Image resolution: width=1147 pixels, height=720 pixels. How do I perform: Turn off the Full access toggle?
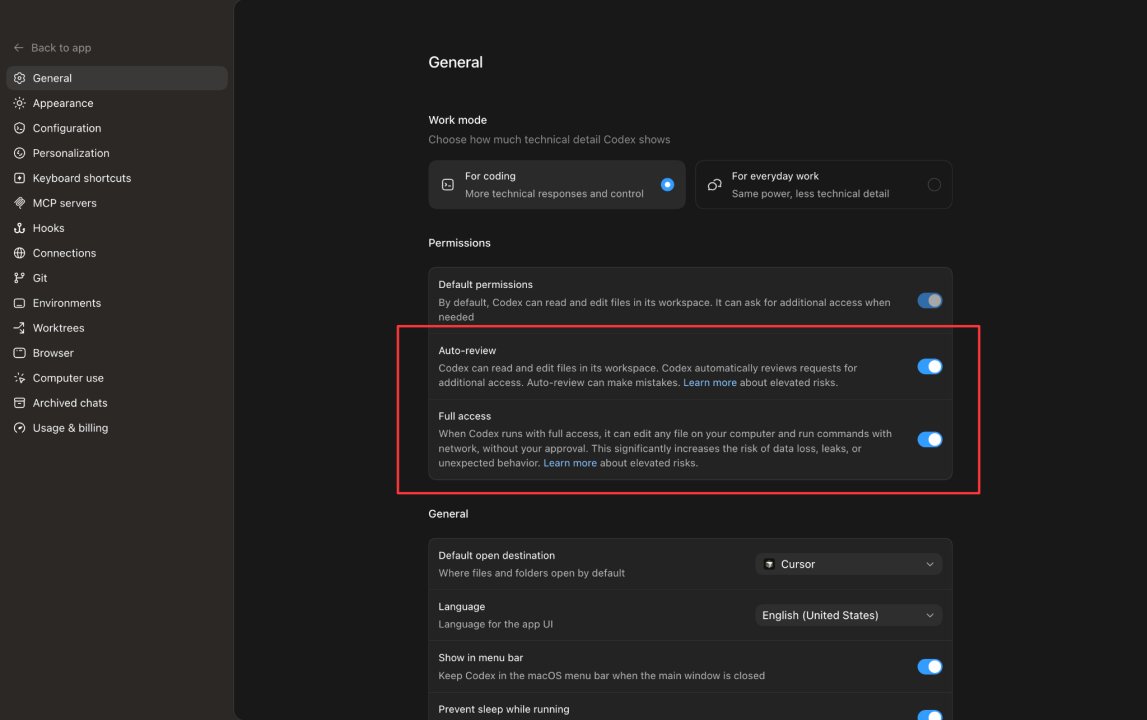(930, 440)
